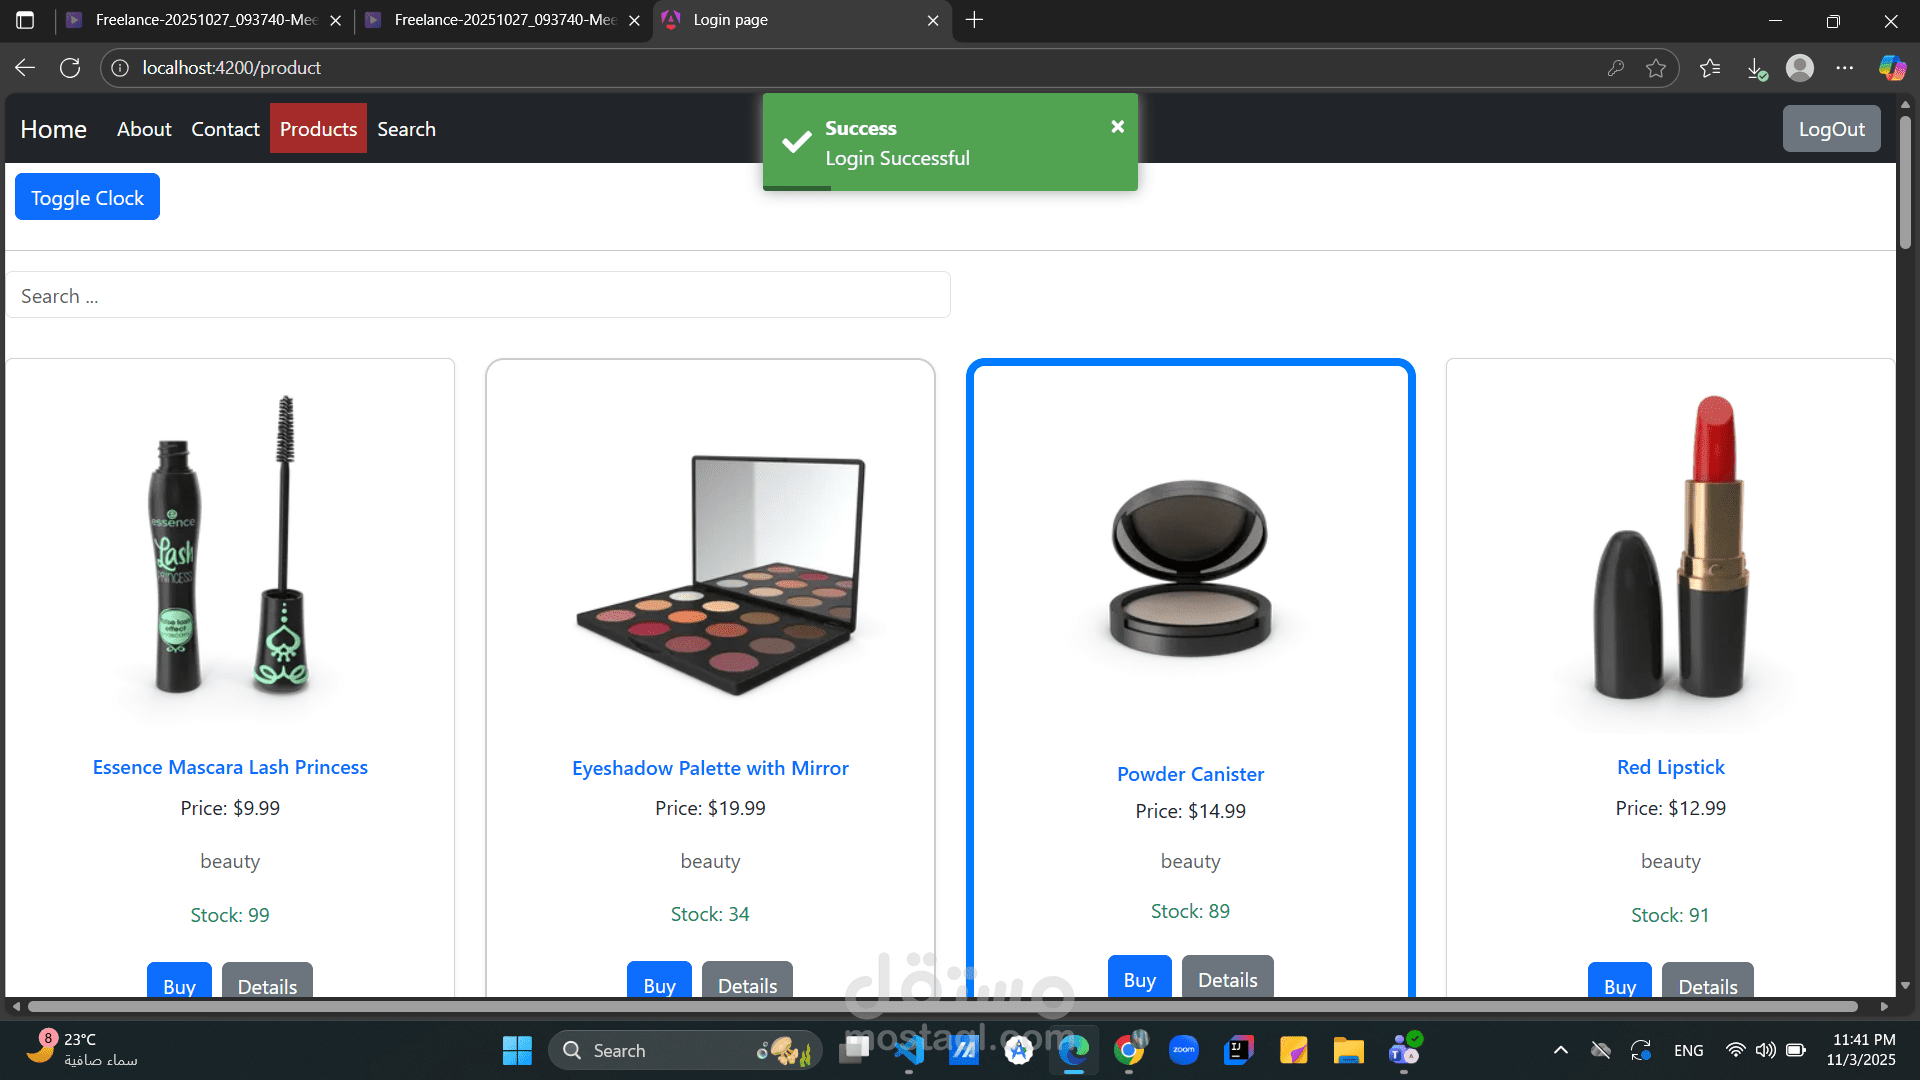This screenshot has width=1920, height=1080.
Task: Open Zoom from the taskbar
Action: pos(1184,1050)
